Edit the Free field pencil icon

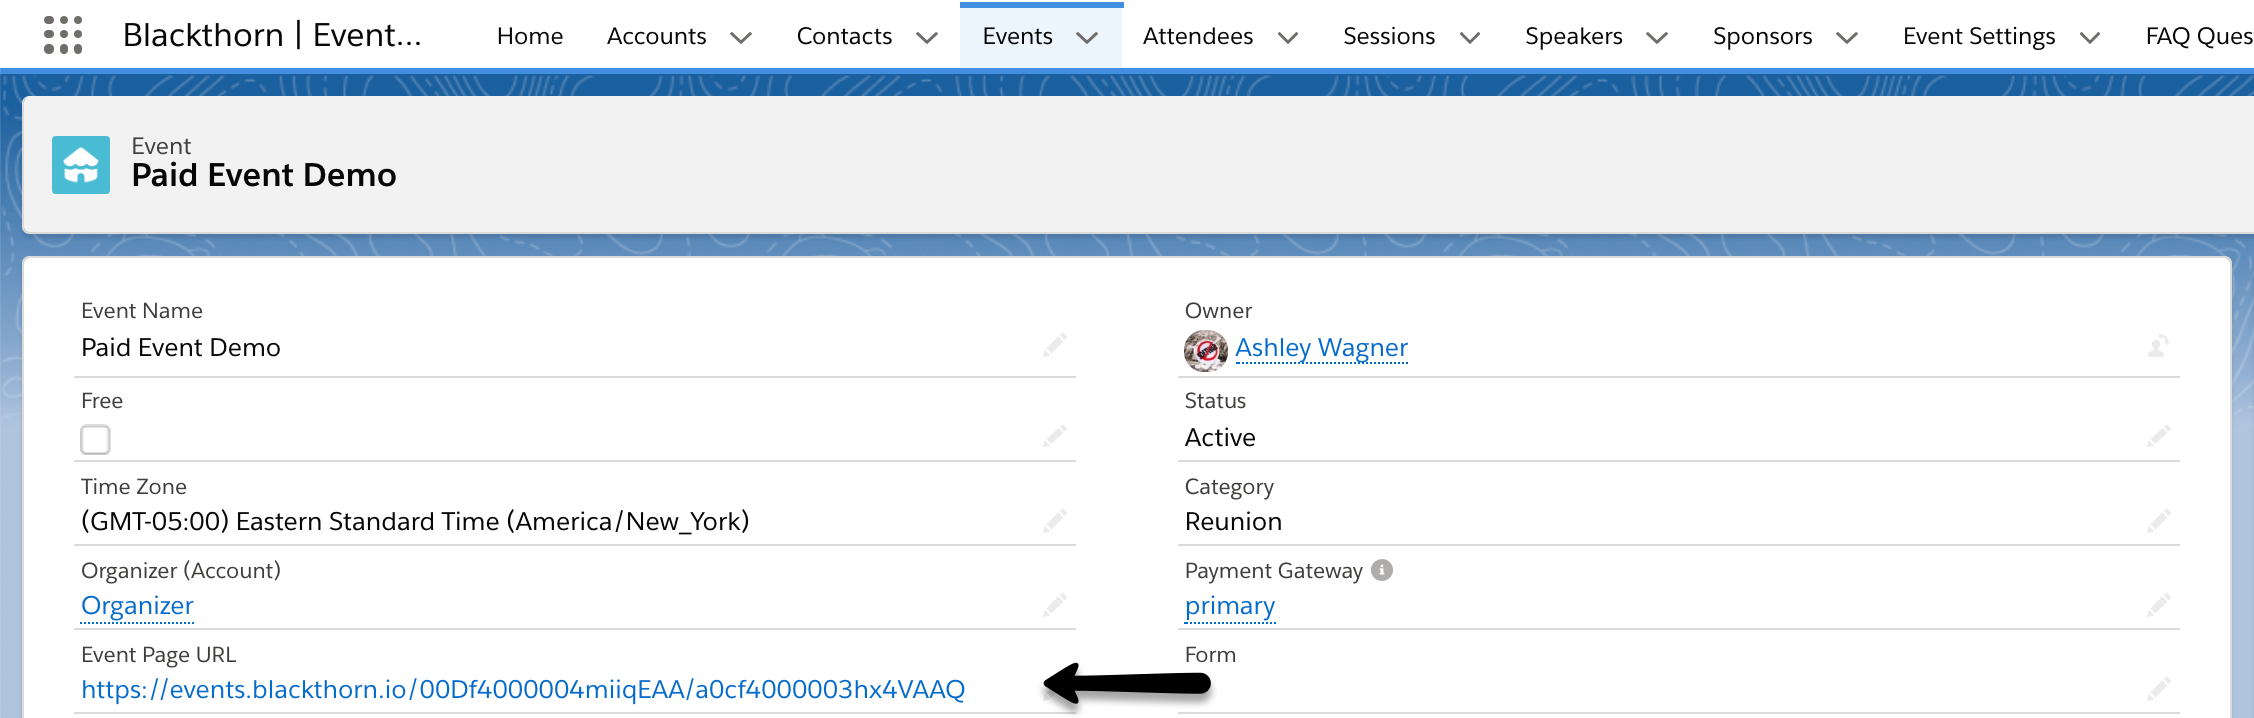(x=1055, y=436)
